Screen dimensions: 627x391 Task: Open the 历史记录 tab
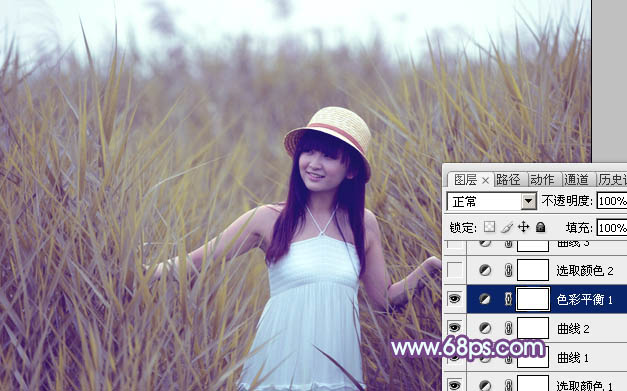coord(612,180)
